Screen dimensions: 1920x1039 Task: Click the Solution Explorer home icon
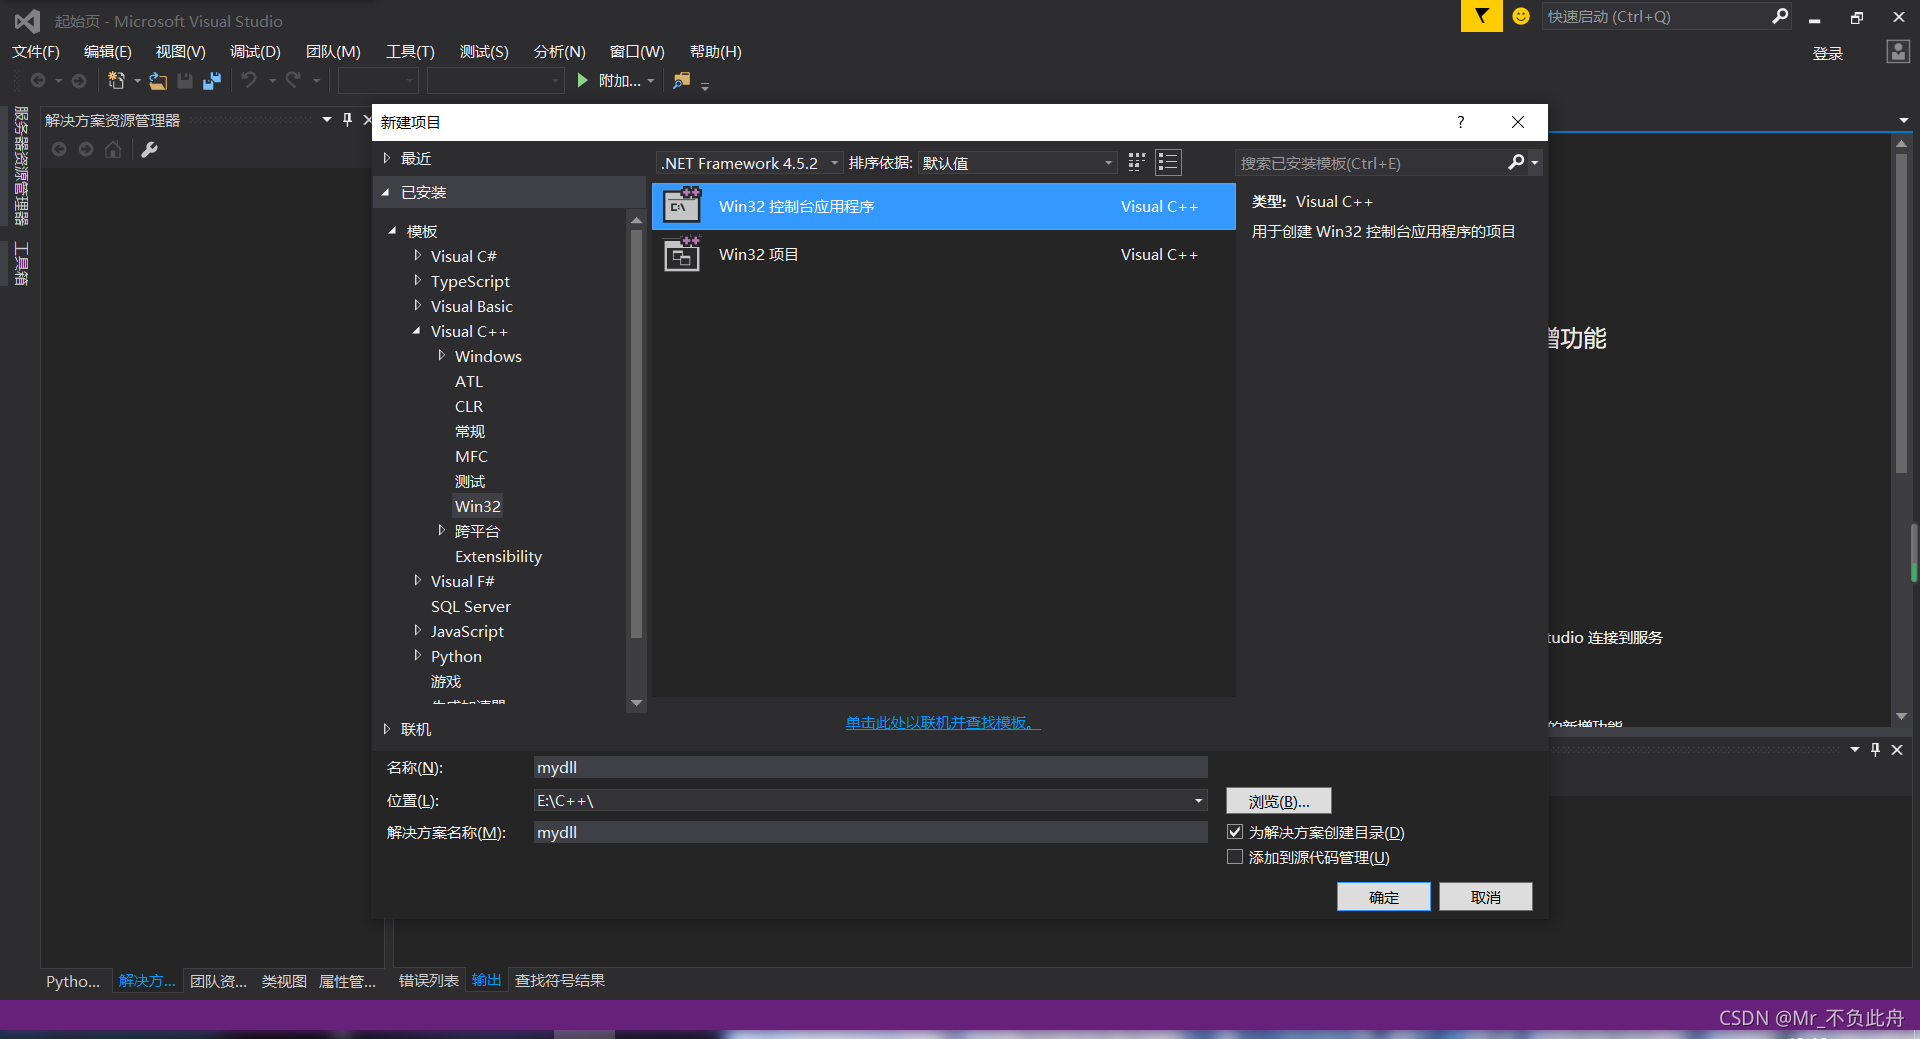click(113, 149)
